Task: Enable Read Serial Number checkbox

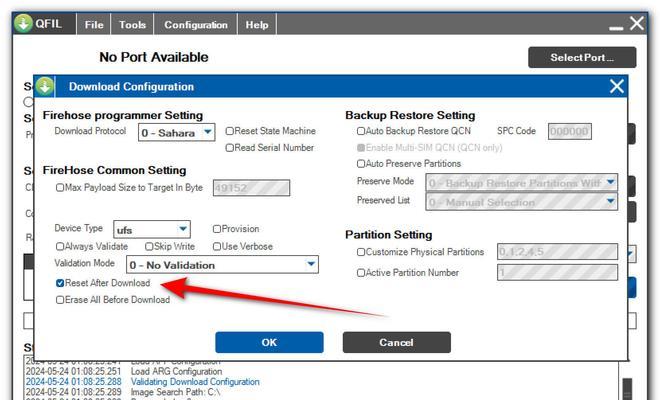Action: (x=230, y=148)
